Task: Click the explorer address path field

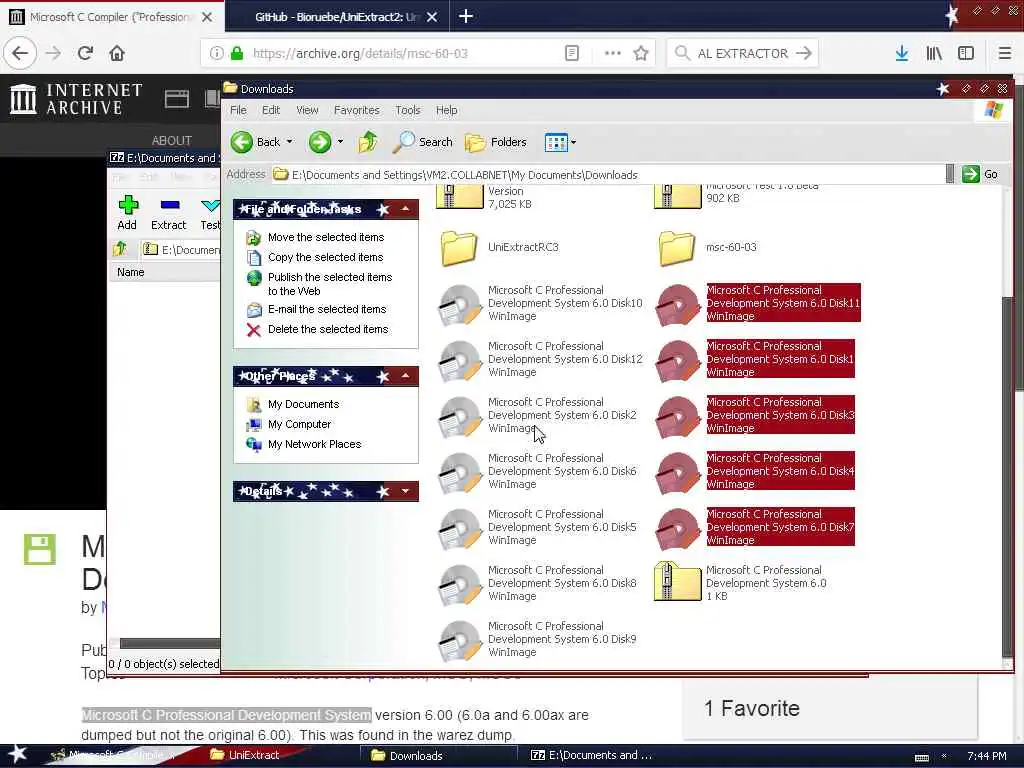Action: click(x=607, y=174)
